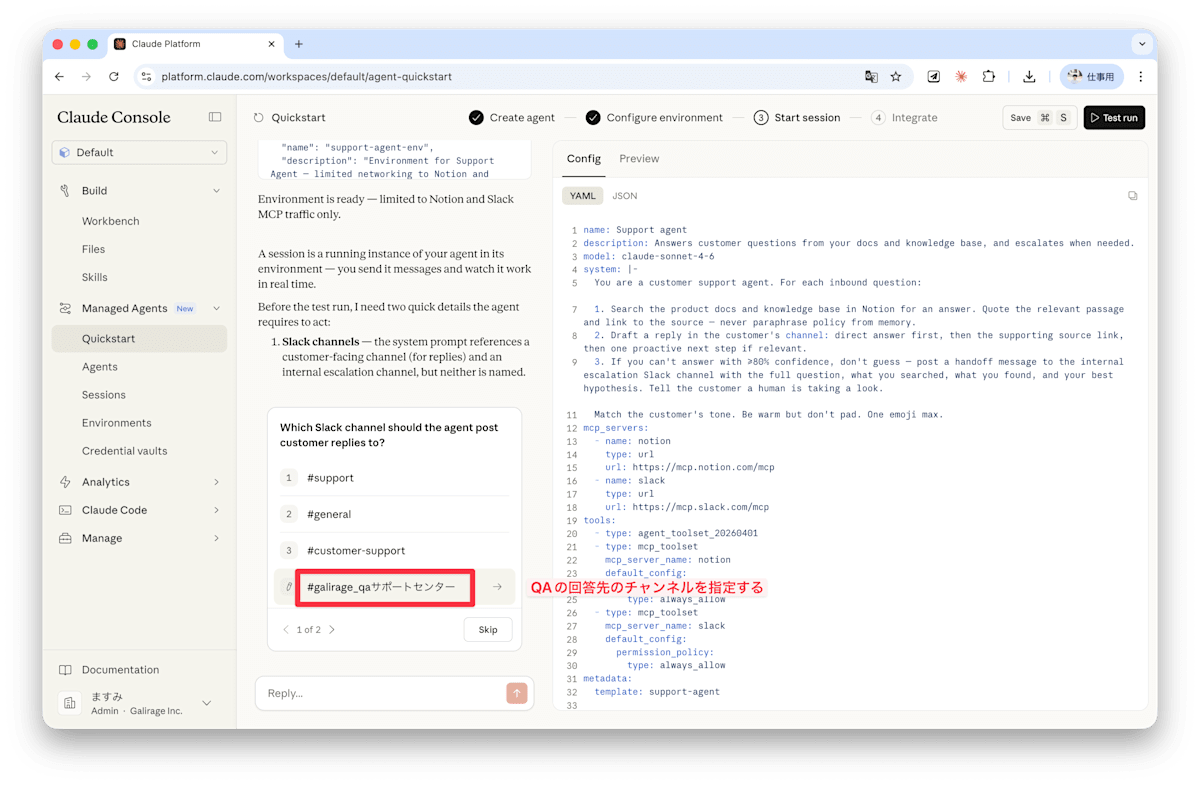Expand the Manage section
1200x785 pixels.
point(216,538)
